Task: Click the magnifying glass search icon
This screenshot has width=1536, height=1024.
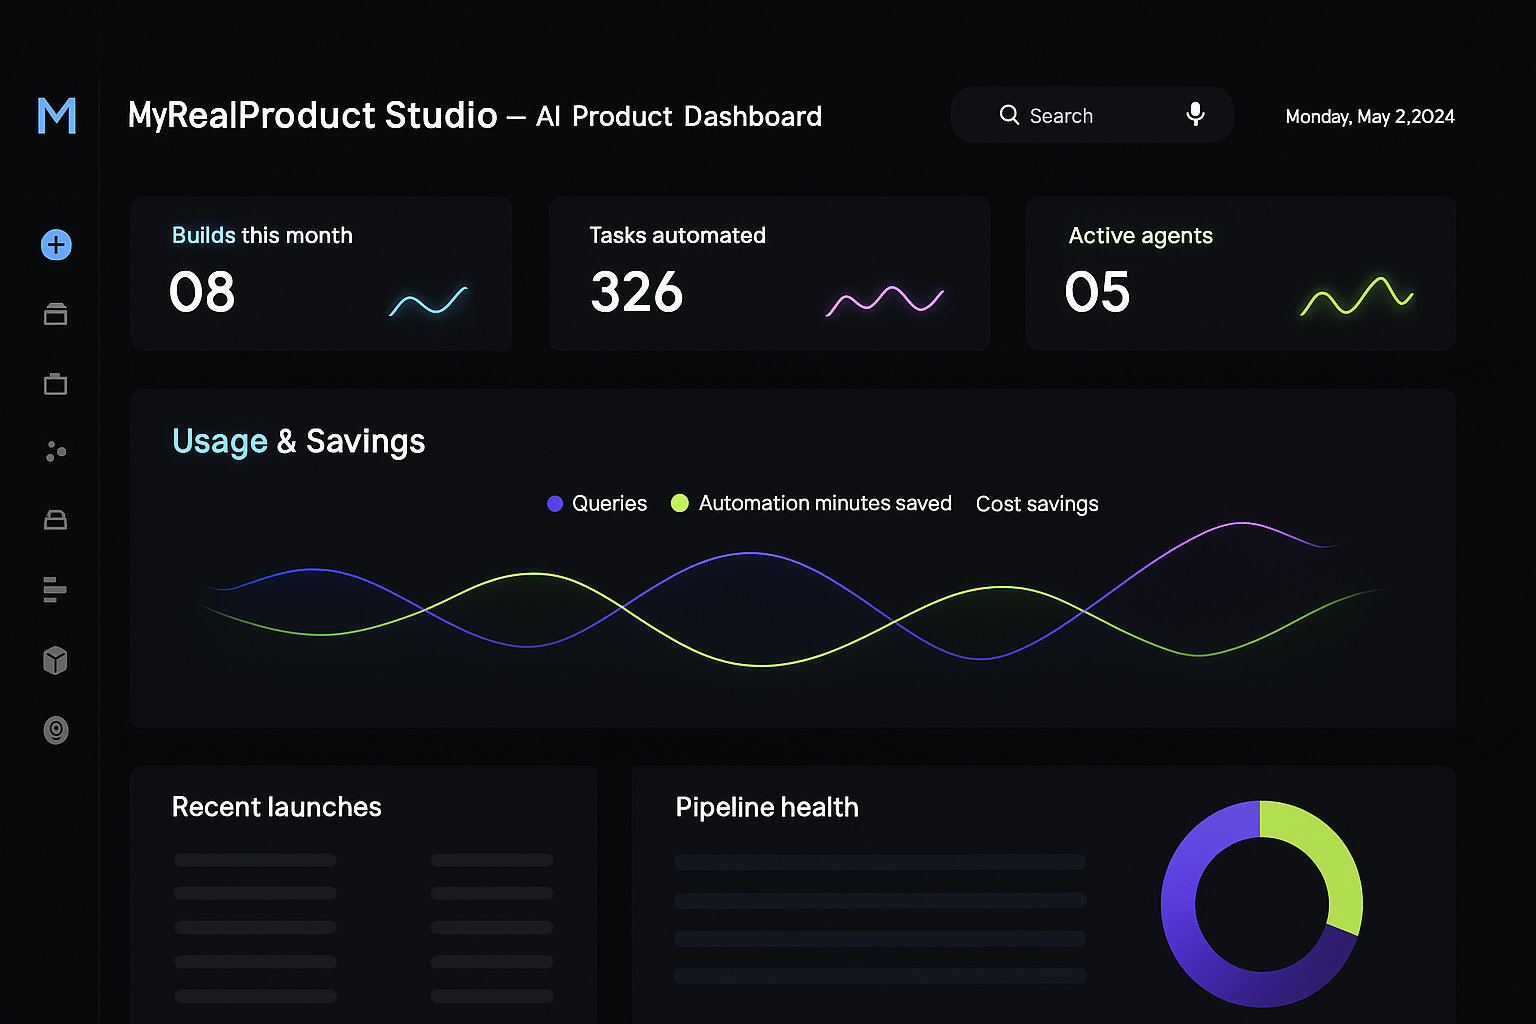Action: [1009, 115]
